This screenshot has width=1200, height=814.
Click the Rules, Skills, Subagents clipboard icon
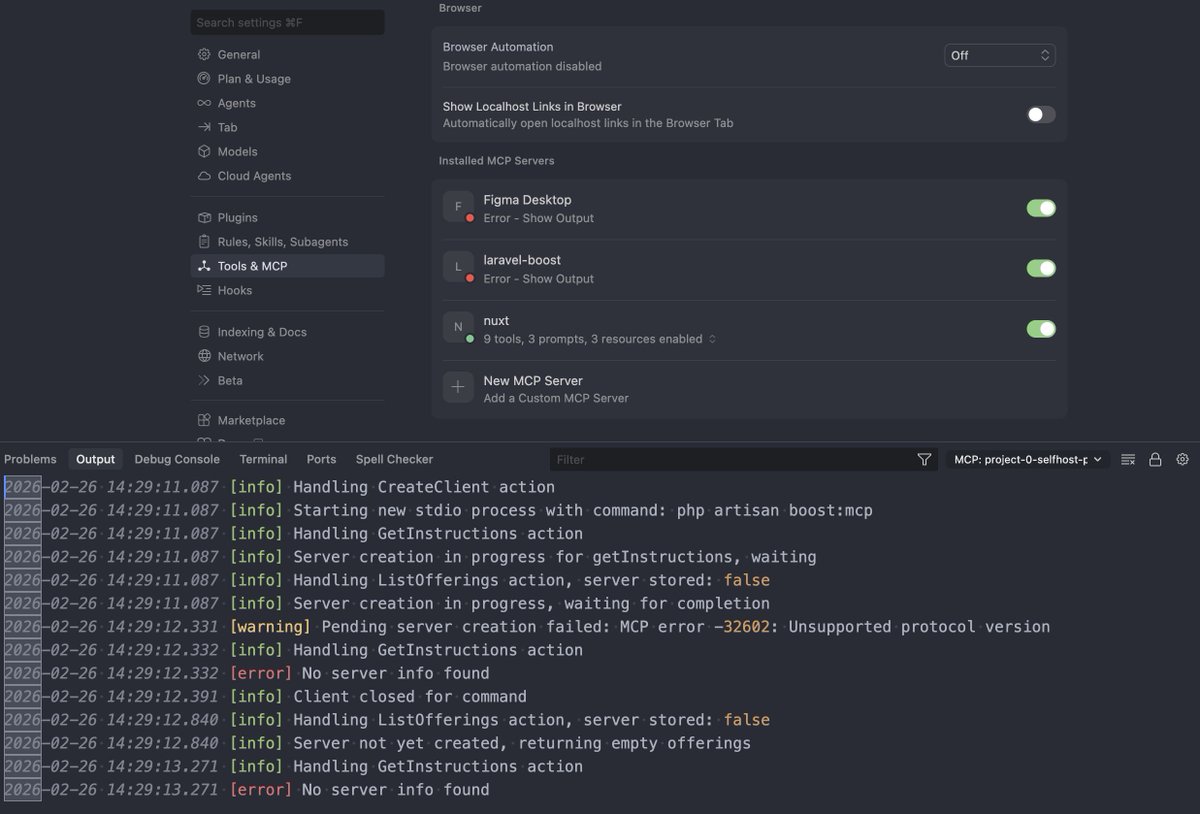click(x=204, y=242)
